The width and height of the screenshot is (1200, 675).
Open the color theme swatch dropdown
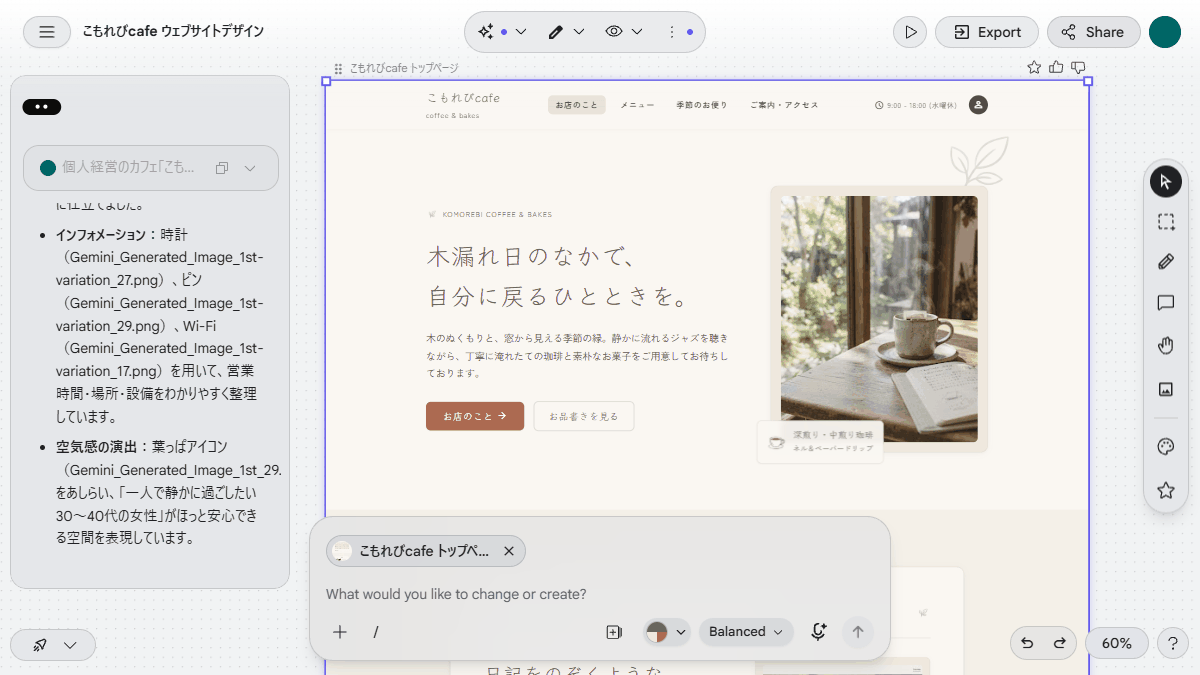tap(667, 632)
